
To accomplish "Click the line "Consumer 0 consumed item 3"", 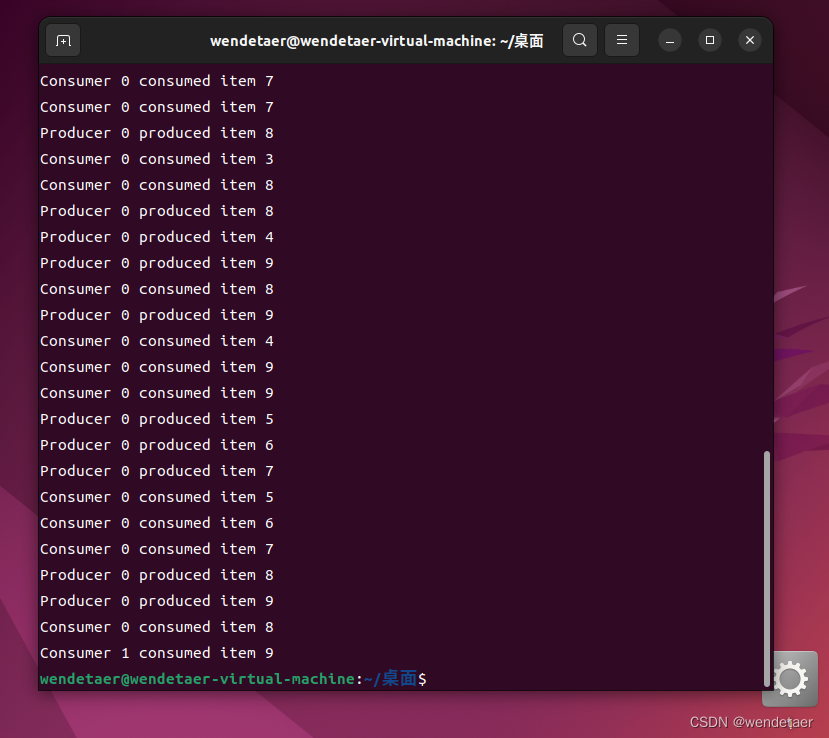I will [x=156, y=159].
